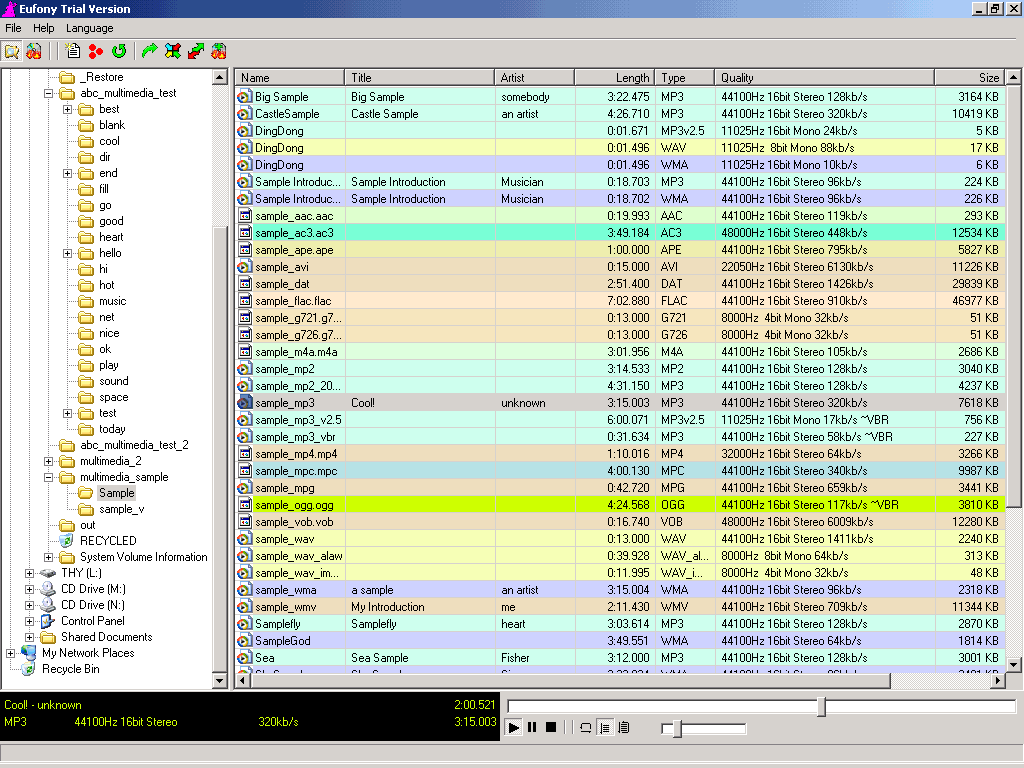Click the four colored arrows icon
The width and height of the screenshot is (1024, 768).
coord(173,51)
